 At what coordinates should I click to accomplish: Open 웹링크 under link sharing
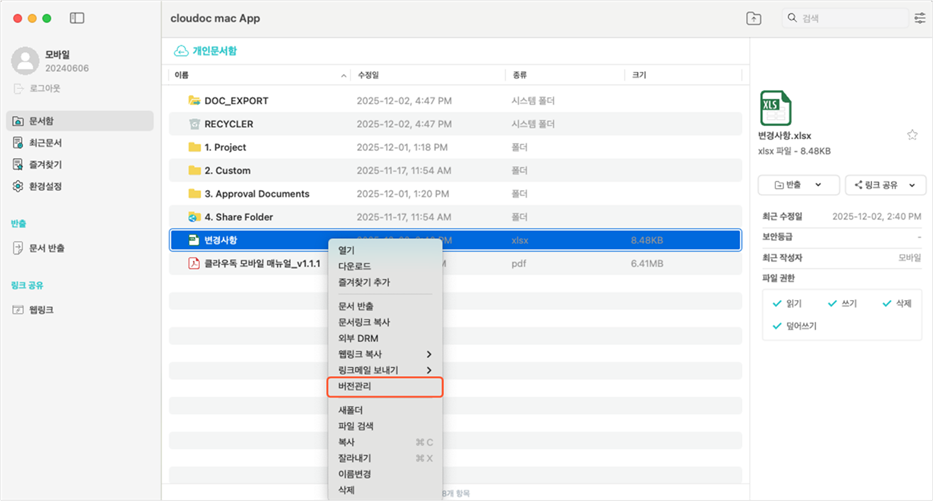[40, 310]
